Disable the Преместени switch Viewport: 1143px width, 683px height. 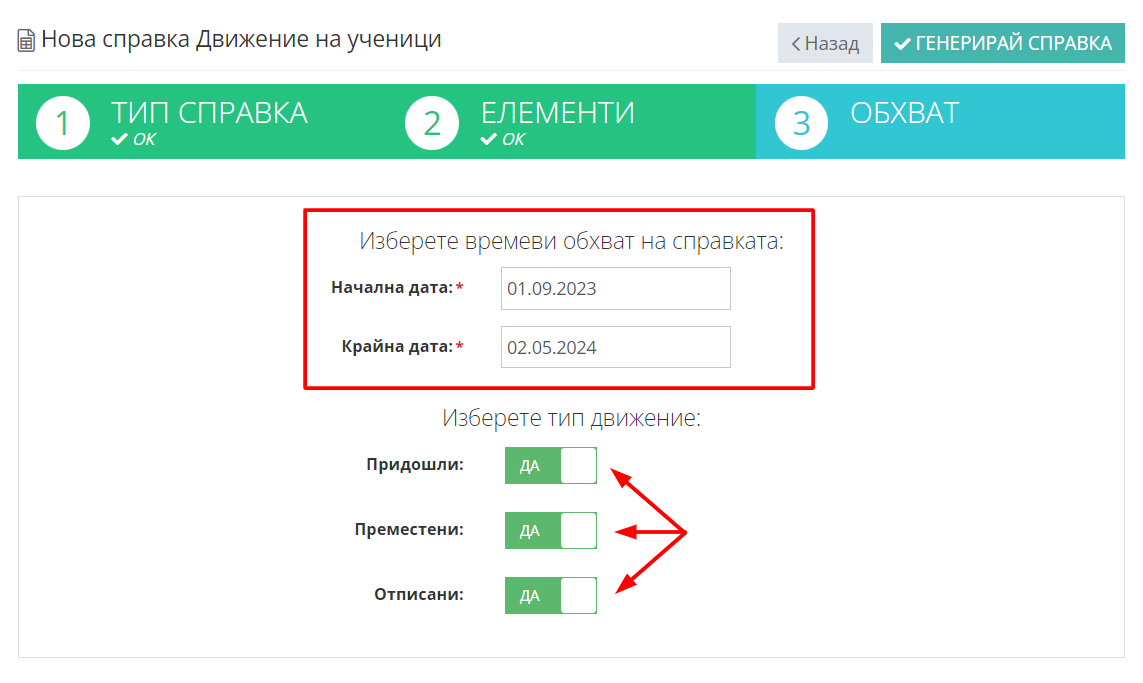click(x=550, y=531)
